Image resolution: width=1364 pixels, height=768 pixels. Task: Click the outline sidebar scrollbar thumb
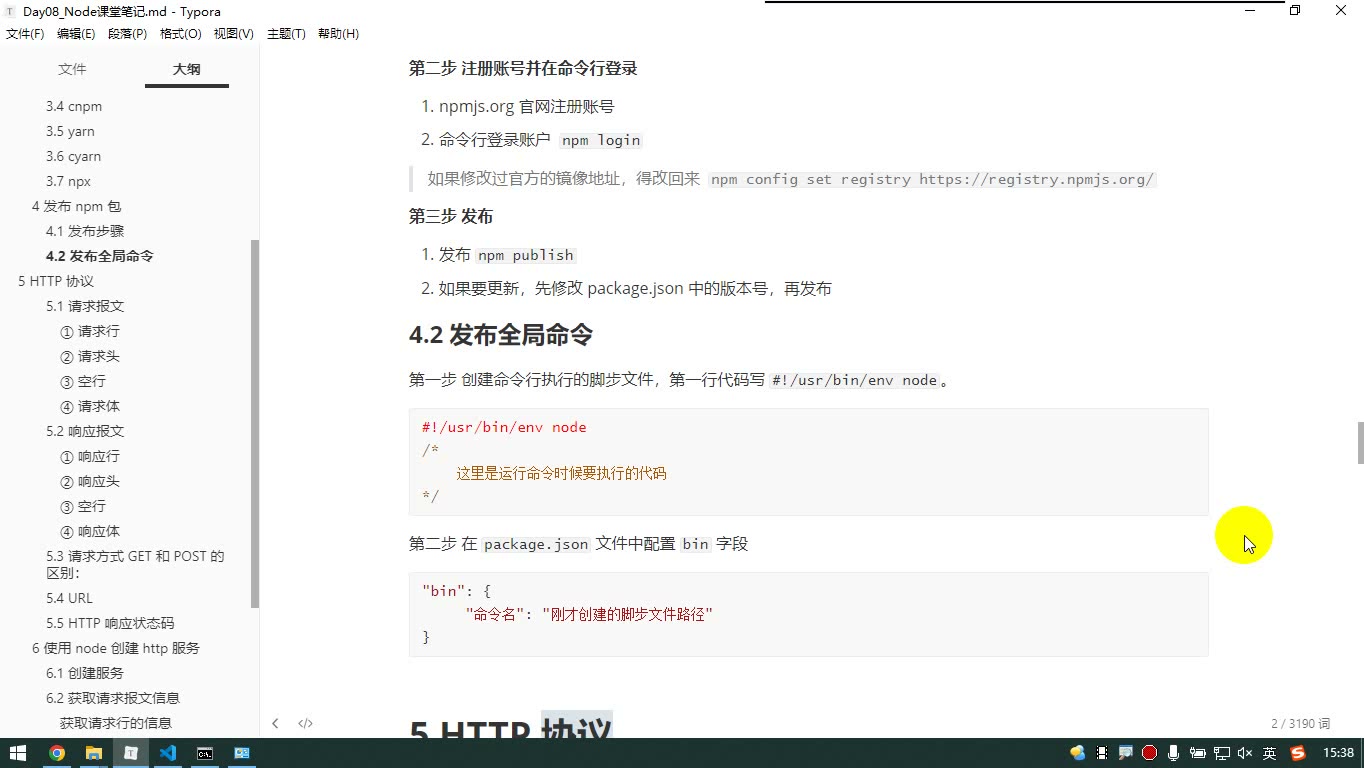pos(255,423)
